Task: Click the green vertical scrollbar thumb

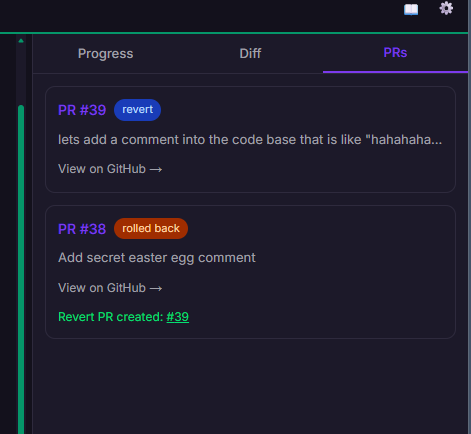Action: (21, 269)
